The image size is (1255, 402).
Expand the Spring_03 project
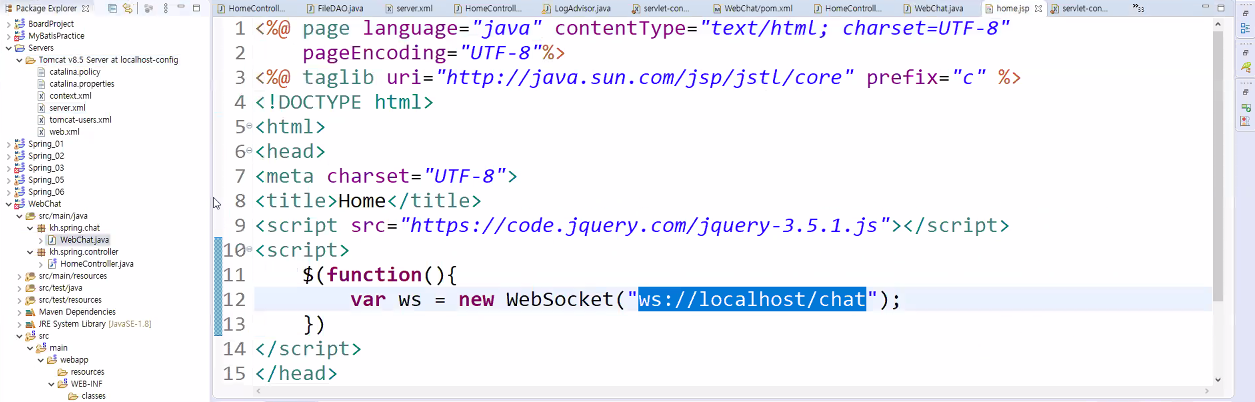(7, 167)
